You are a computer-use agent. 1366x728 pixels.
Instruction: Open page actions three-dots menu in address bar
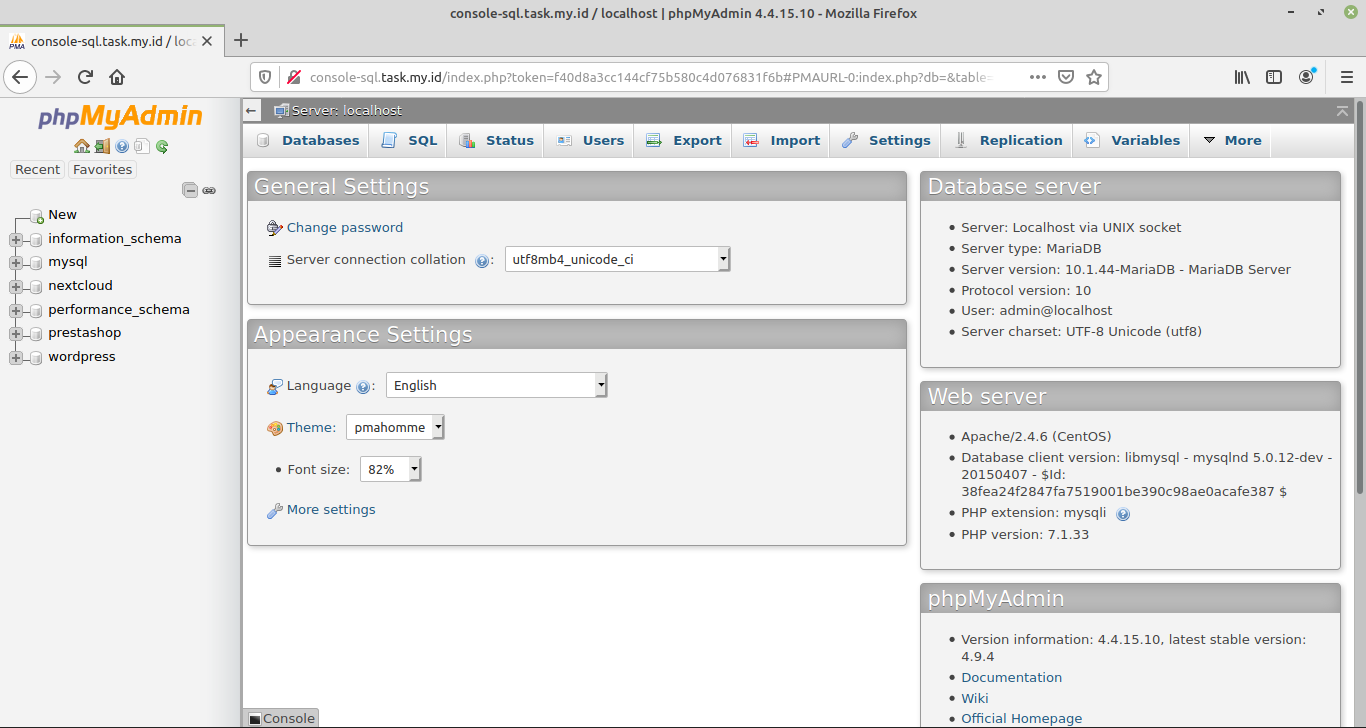pyautogui.click(x=1038, y=77)
